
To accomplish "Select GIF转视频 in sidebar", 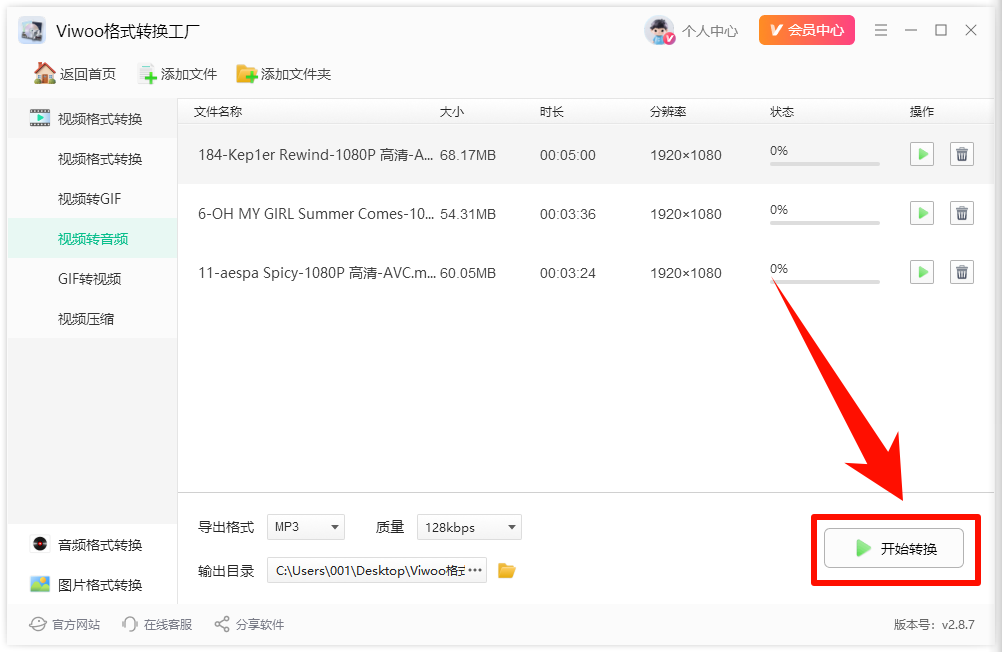I will point(93,279).
